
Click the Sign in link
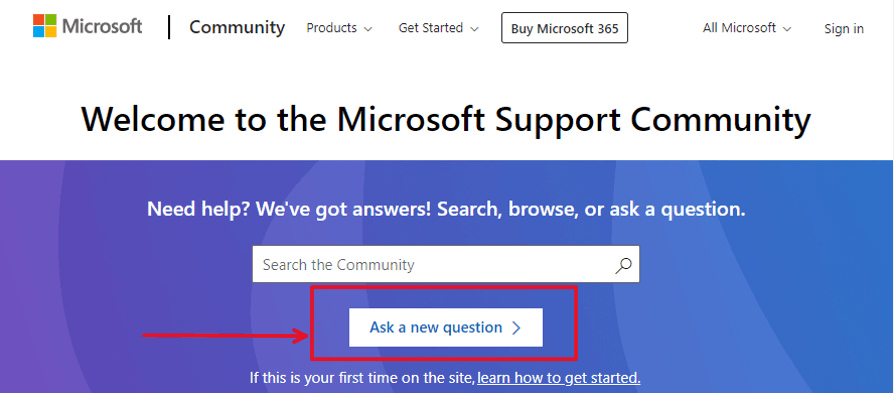[844, 29]
